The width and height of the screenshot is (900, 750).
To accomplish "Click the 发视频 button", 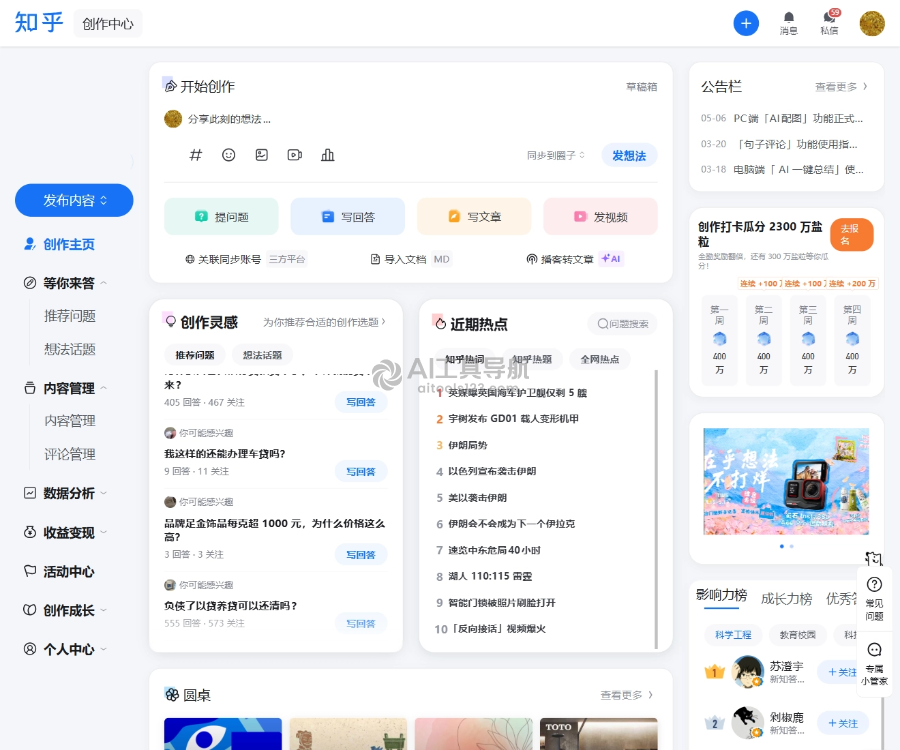I will (x=600, y=216).
